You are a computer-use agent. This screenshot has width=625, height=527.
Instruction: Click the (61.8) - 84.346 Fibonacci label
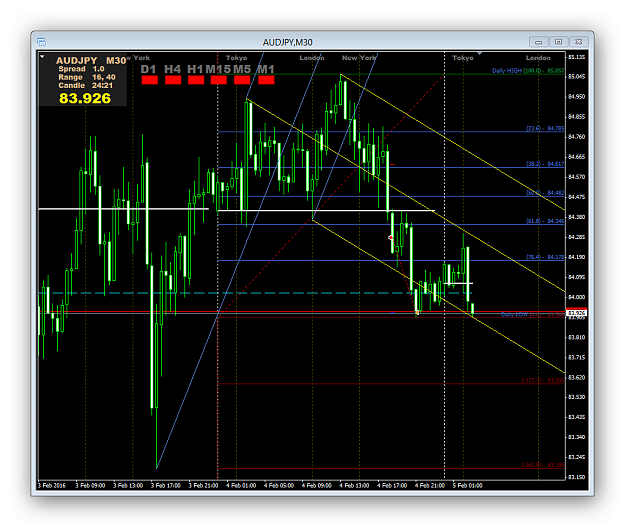pyautogui.click(x=545, y=221)
